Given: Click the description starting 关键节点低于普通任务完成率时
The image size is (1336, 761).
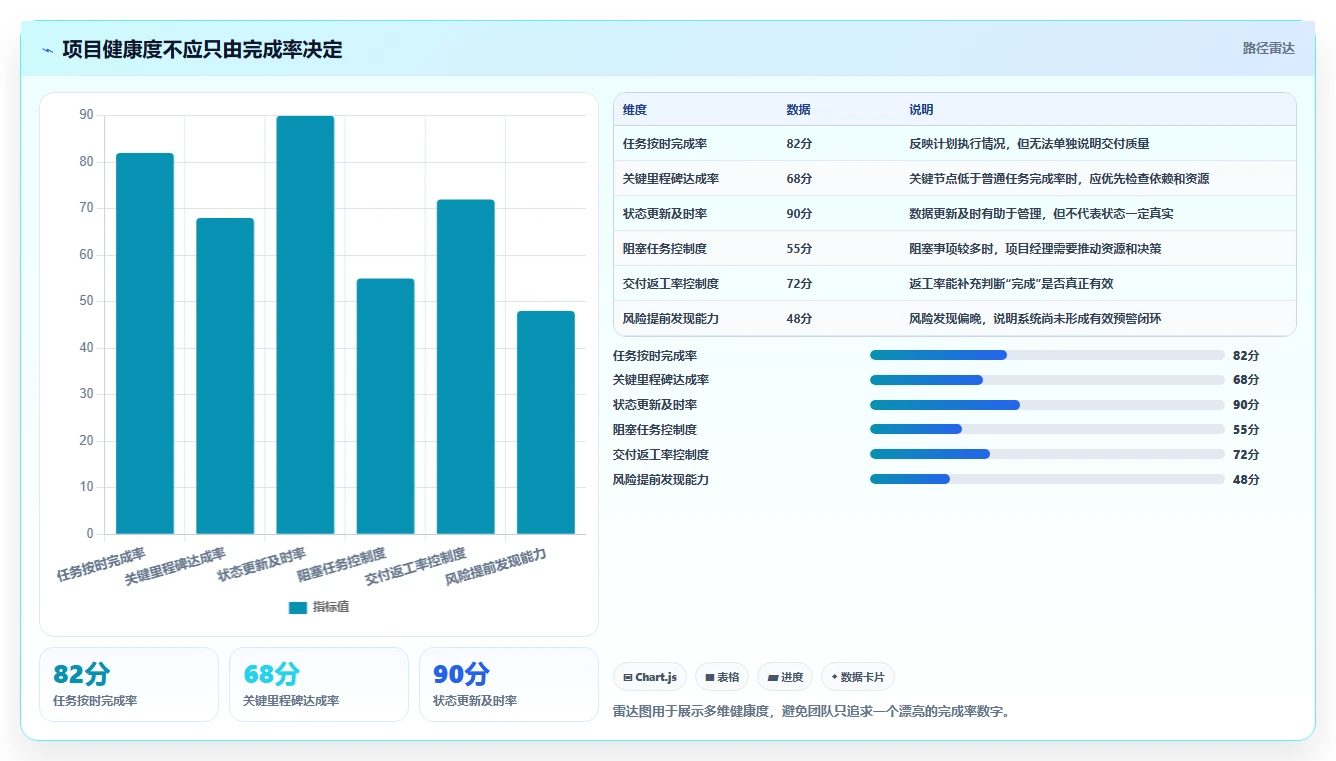Looking at the screenshot, I should click(1059, 179).
